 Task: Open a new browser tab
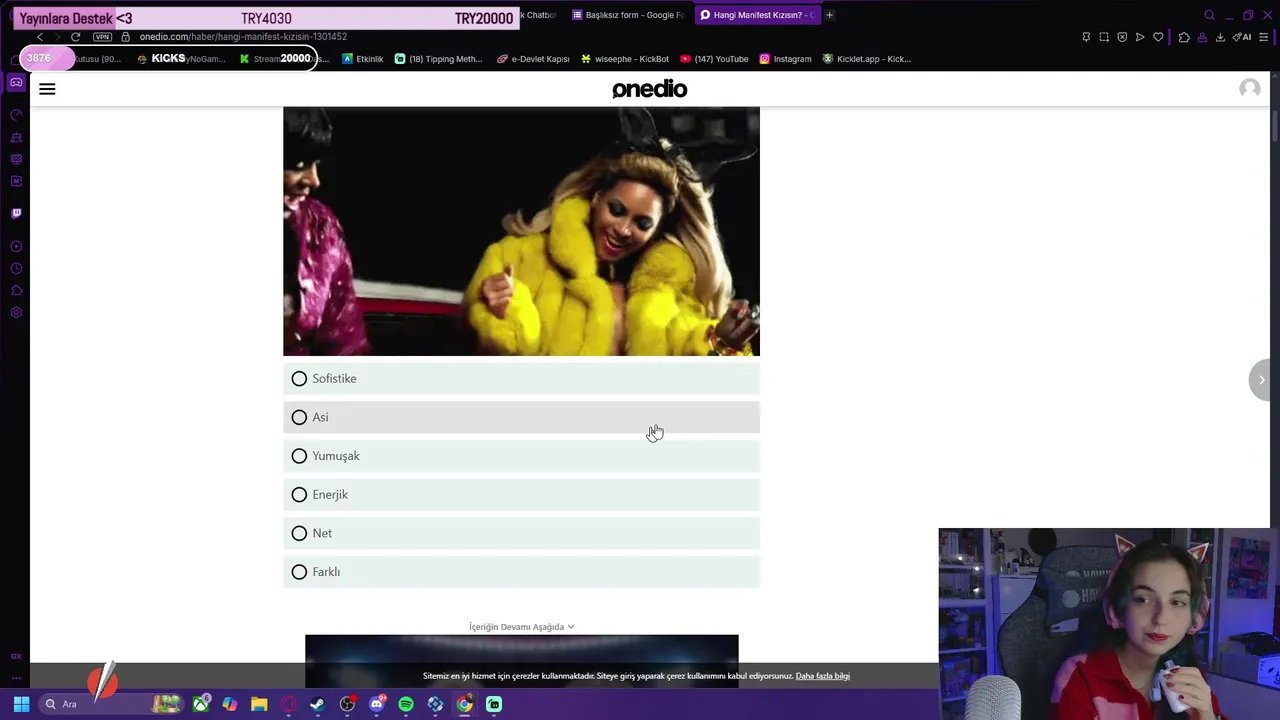click(829, 15)
